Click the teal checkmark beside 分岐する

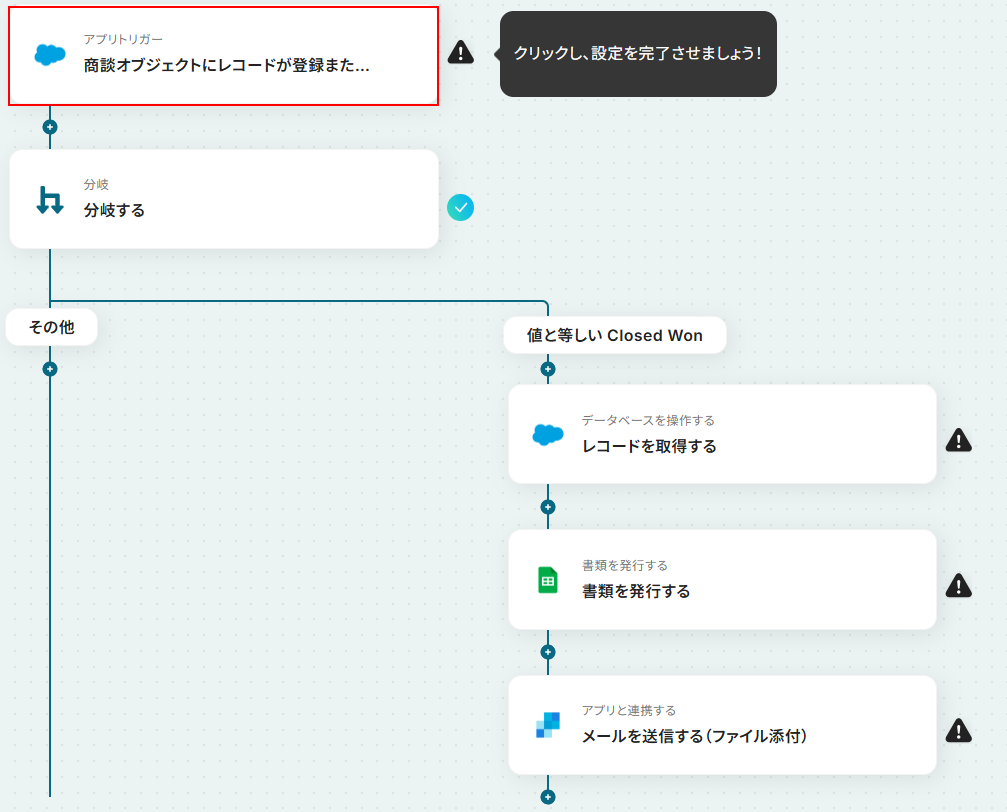click(460, 207)
